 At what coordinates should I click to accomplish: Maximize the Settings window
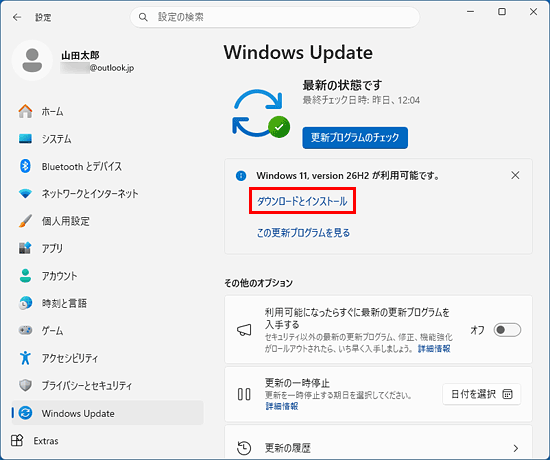(x=502, y=12)
